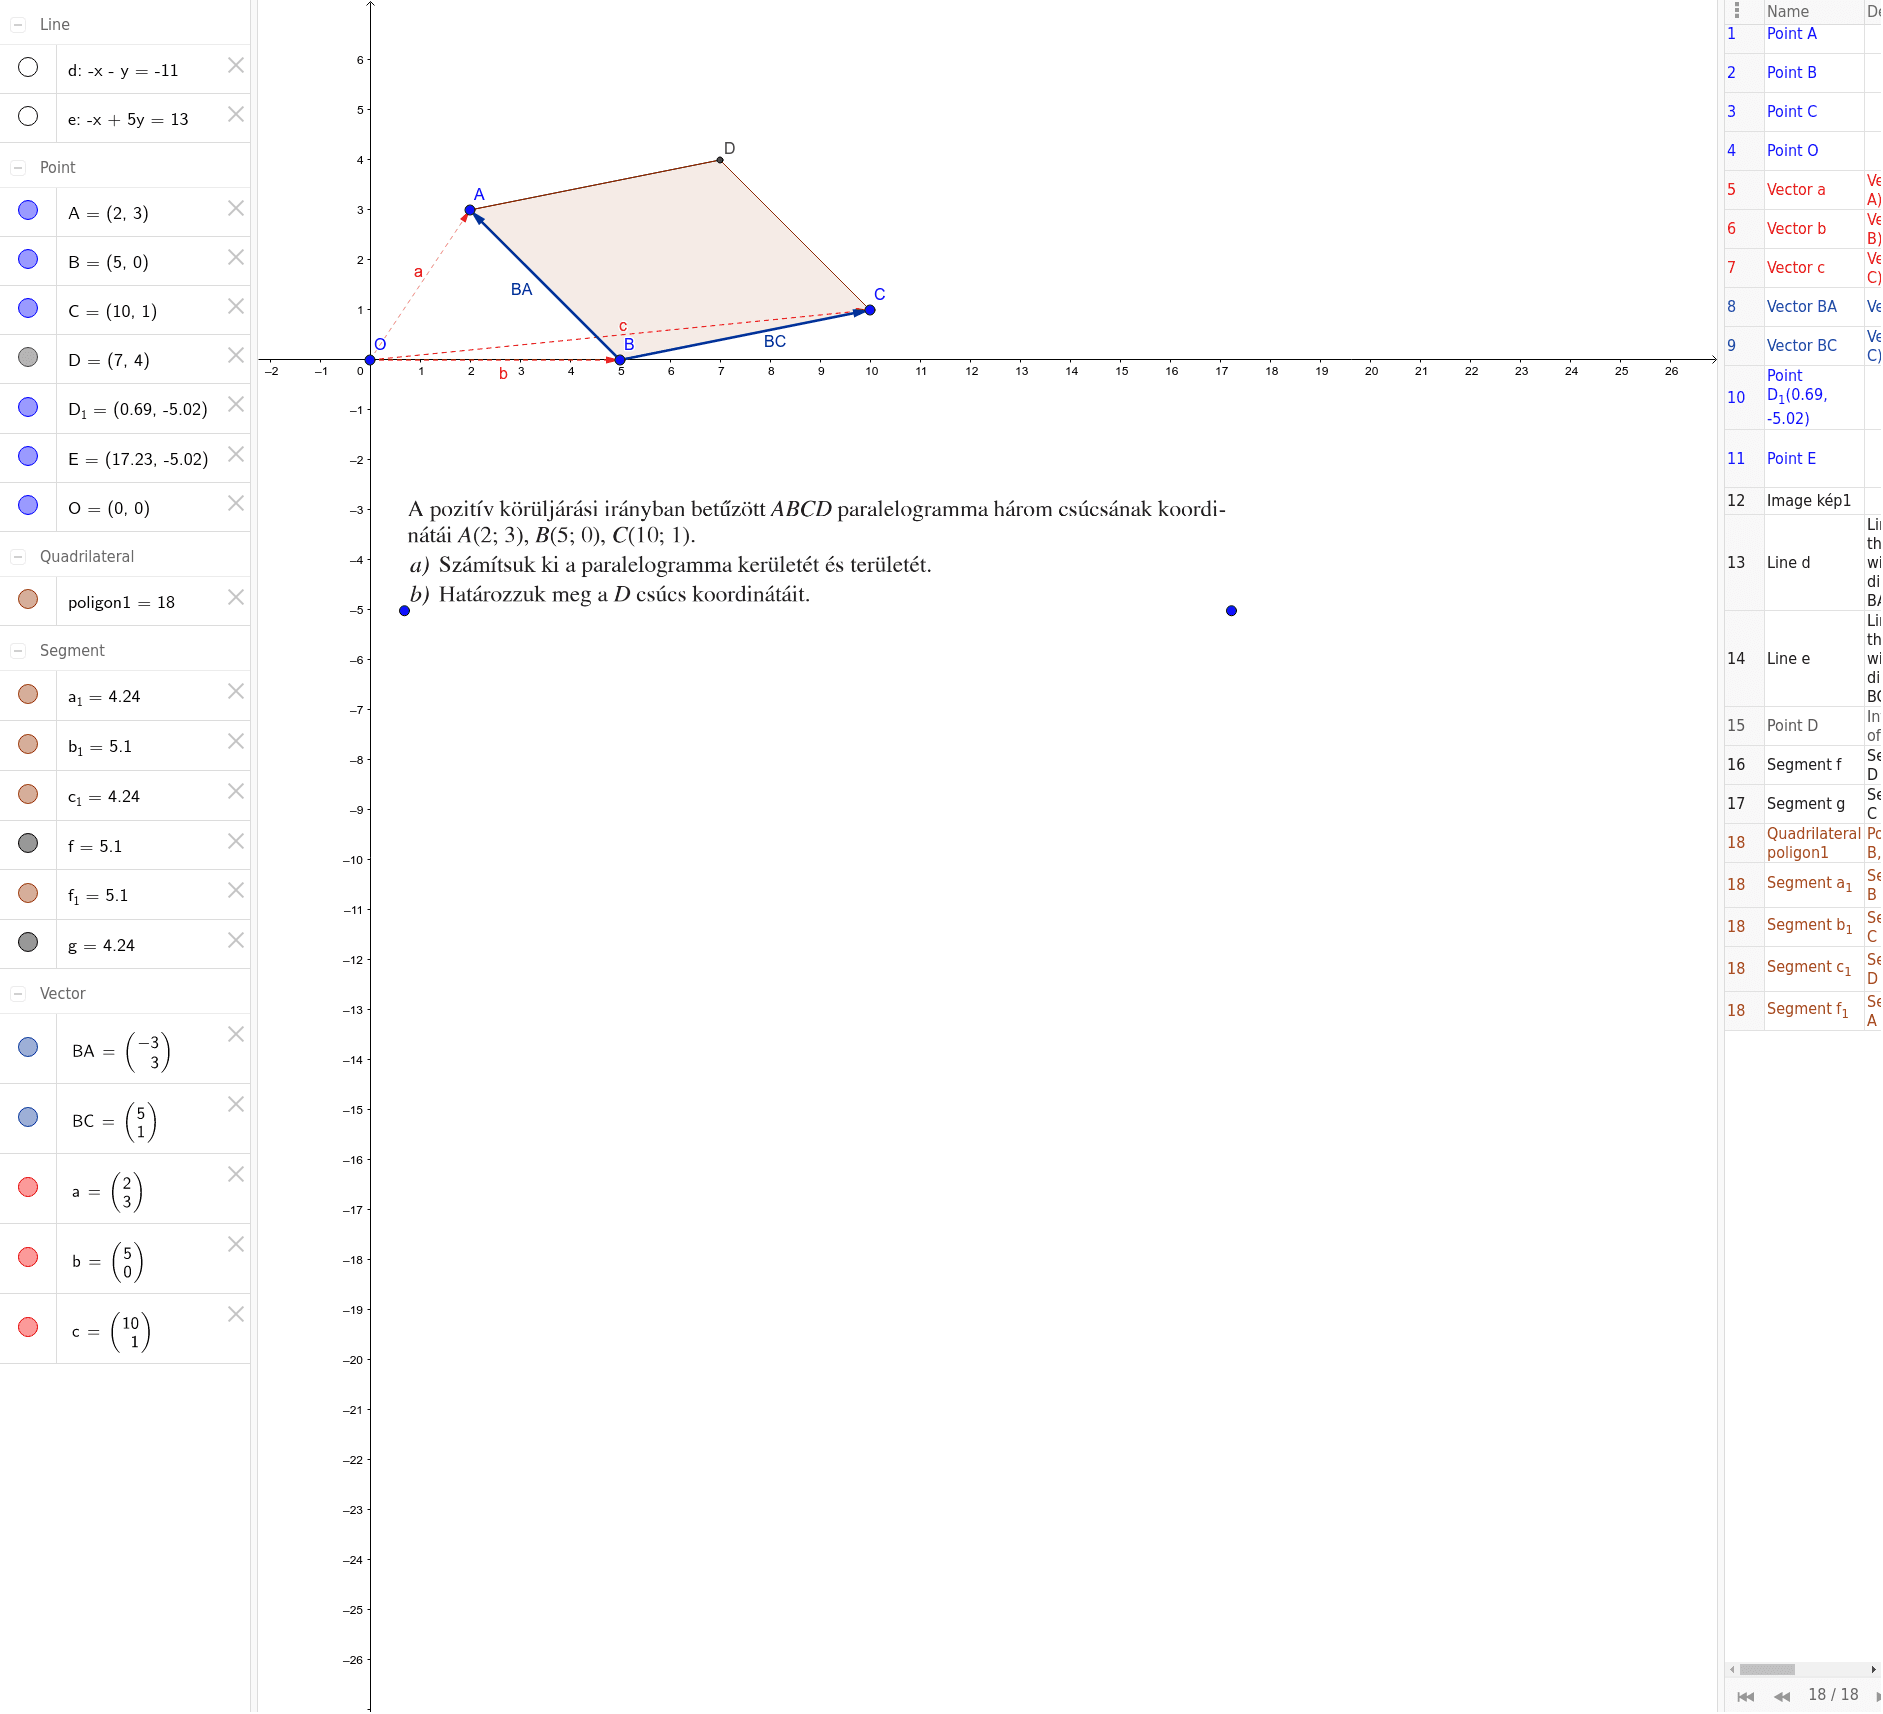This screenshot has width=1883, height=1714.
Task: Click the problem text image in graphics
Action: tap(817, 551)
